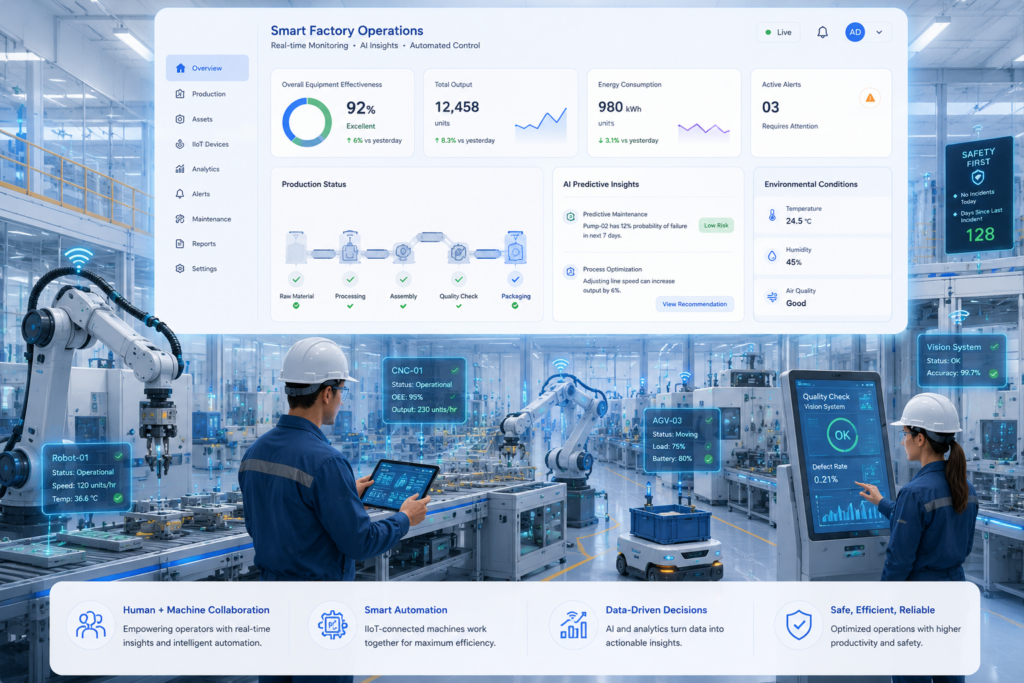Click the OEE 92% donut progress ring
The height and width of the screenshot is (683, 1024).
307,122
